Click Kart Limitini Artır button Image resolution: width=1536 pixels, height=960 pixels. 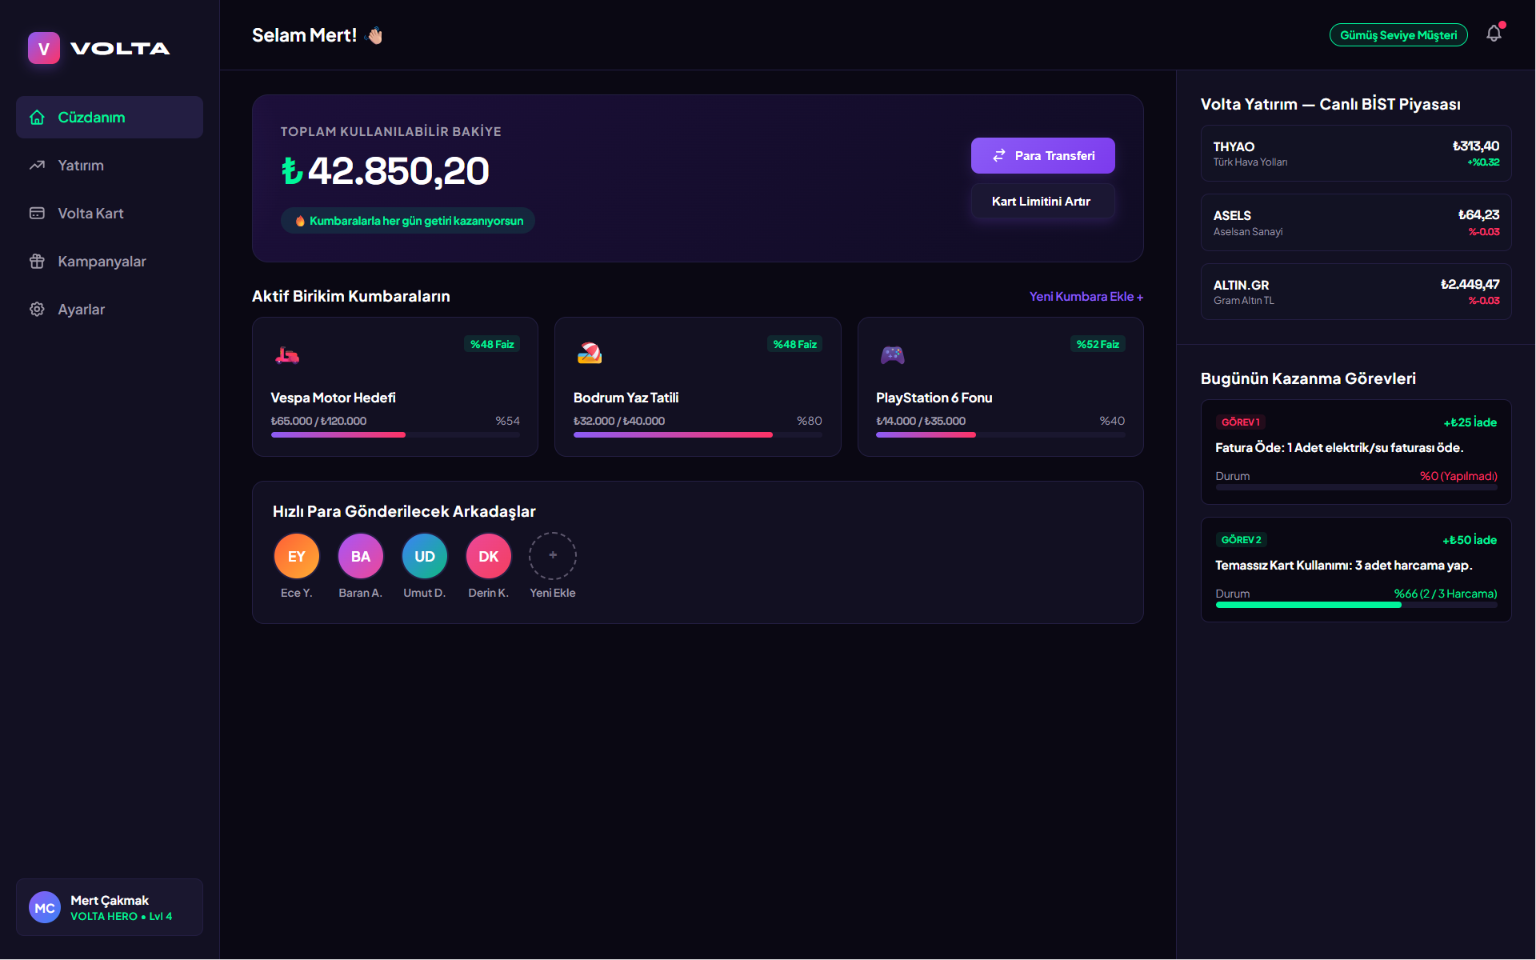[x=1043, y=201]
